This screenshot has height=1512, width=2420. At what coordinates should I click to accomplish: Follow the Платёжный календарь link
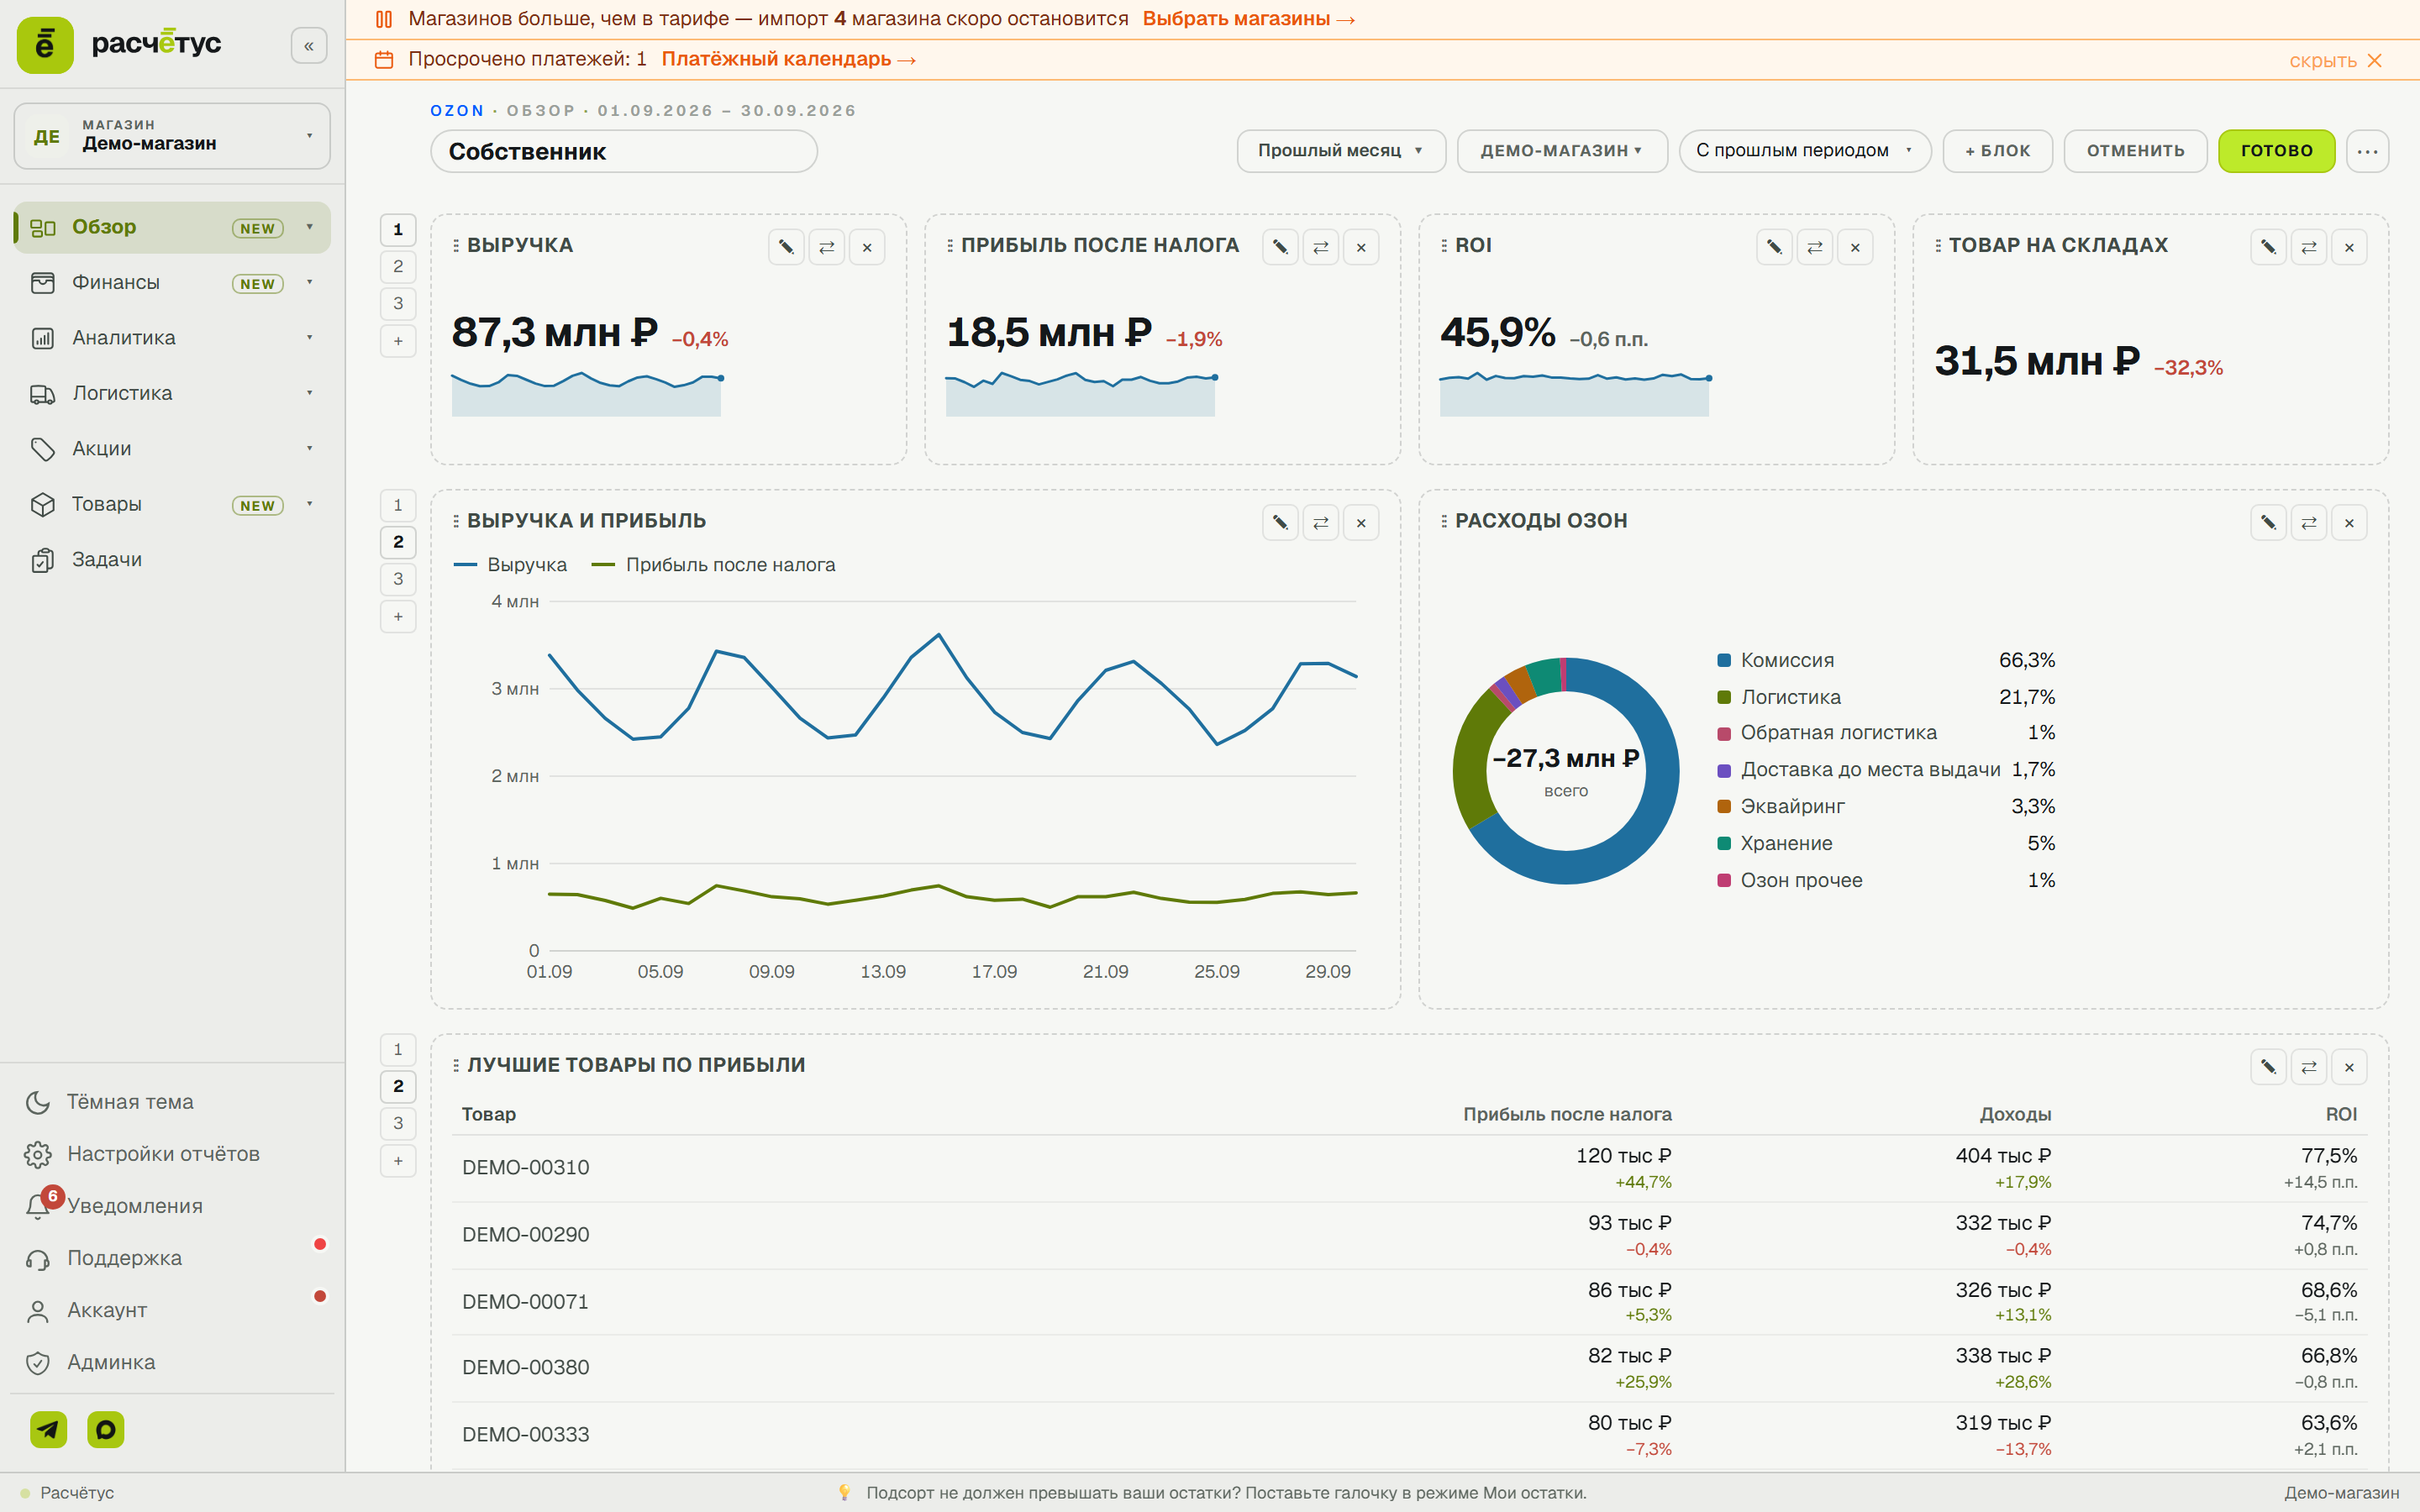click(788, 59)
